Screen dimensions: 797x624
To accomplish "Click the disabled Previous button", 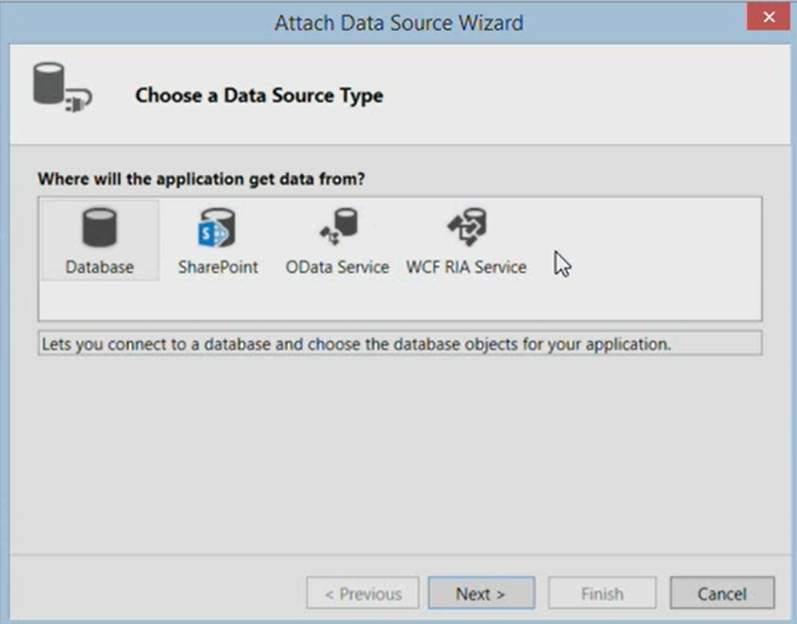I will [363, 593].
